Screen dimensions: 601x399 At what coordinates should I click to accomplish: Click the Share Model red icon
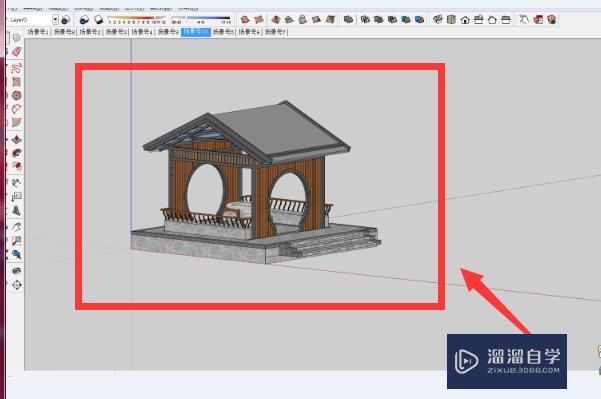pos(538,19)
